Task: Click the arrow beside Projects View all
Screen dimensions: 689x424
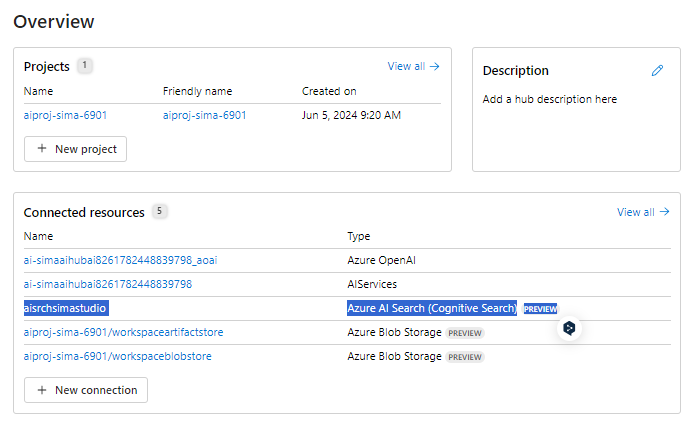Action: pos(435,66)
